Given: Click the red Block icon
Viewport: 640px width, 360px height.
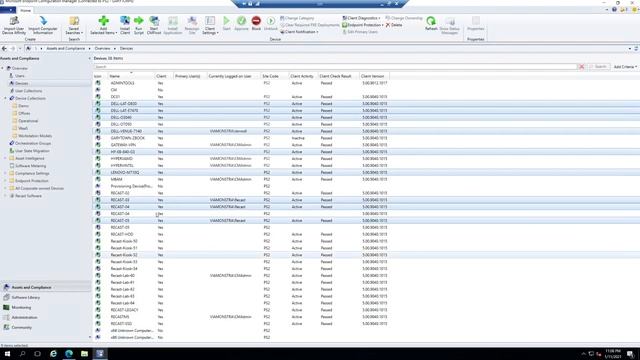Looking at the screenshot, I should click(x=256, y=23).
